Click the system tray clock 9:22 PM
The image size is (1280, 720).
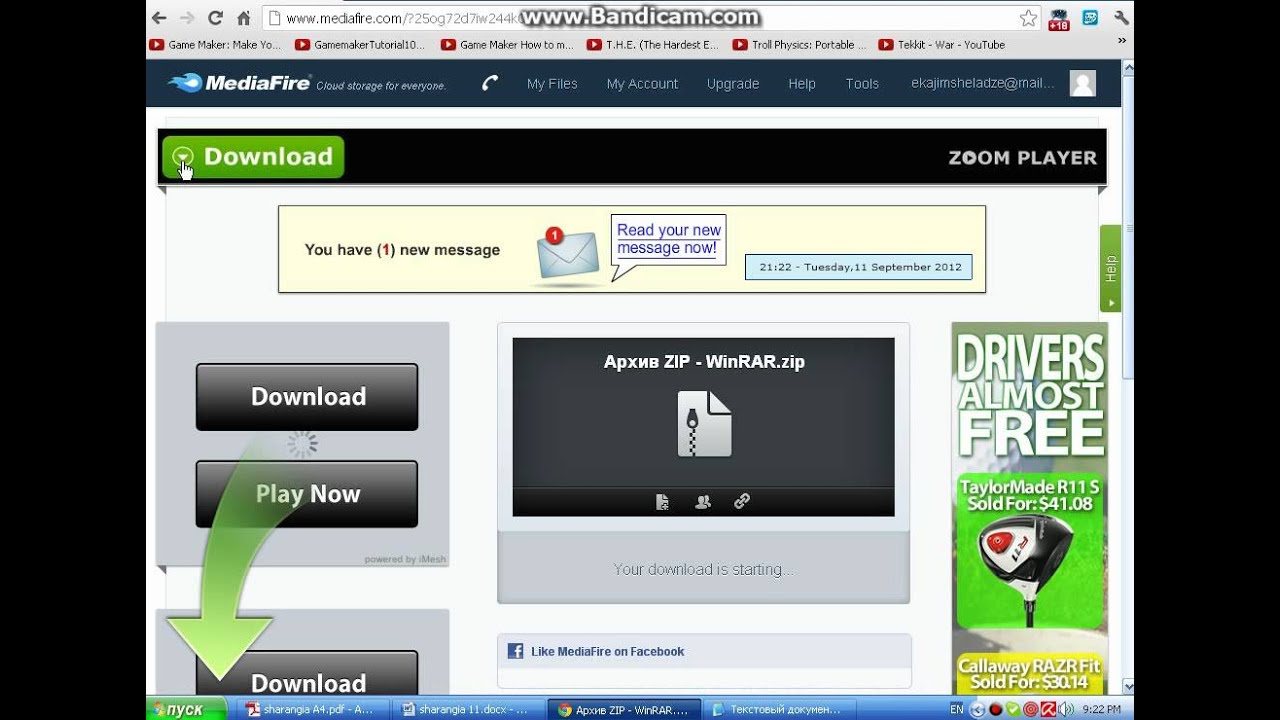[1101, 709]
